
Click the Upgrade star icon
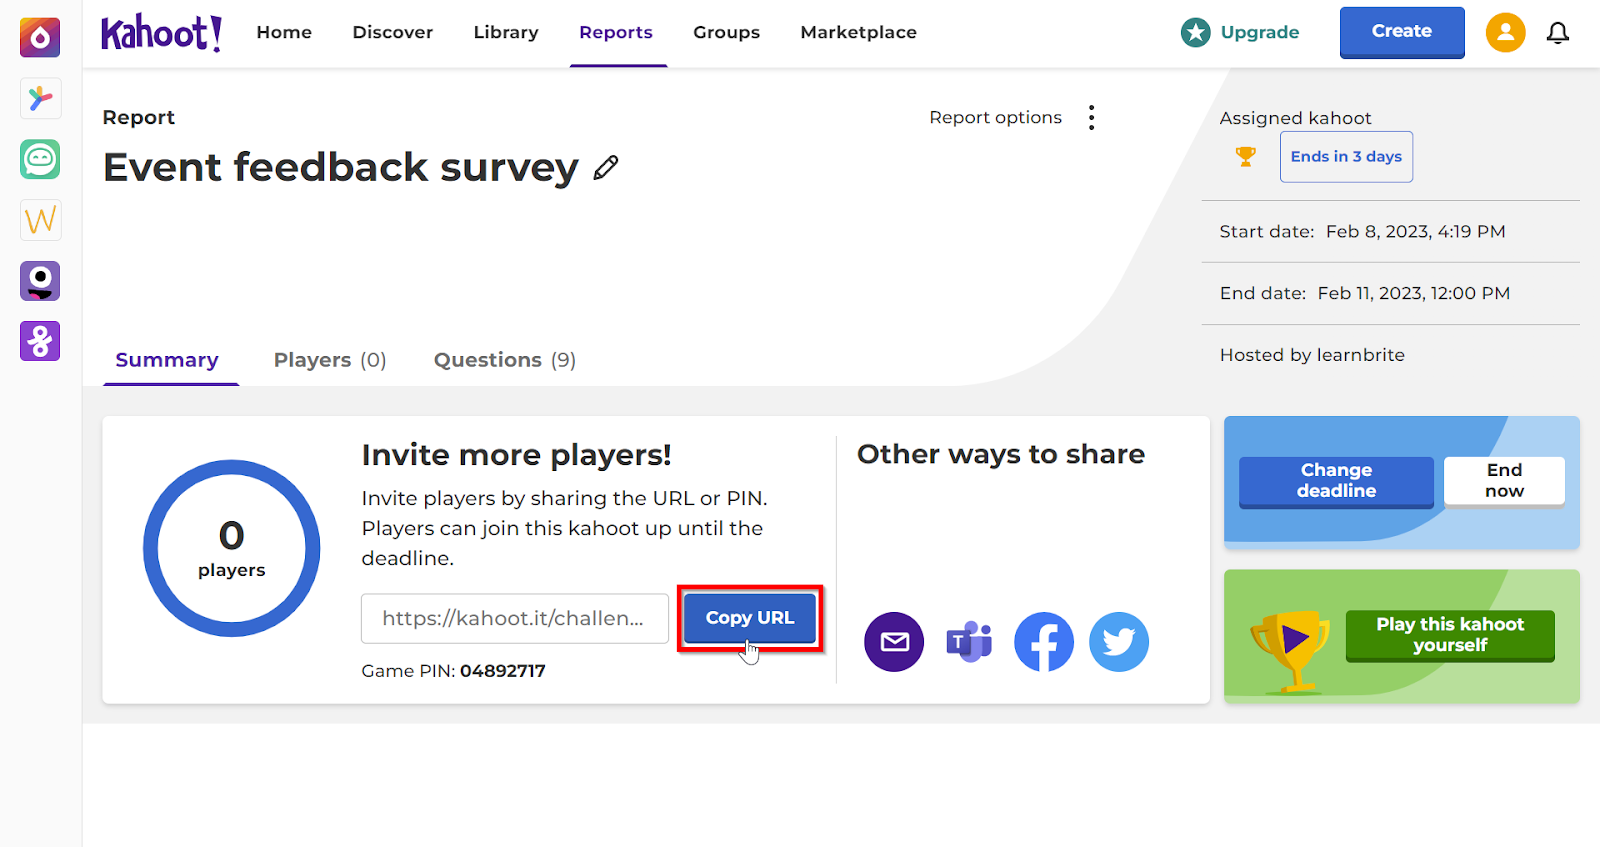[x=1195, y=32]
